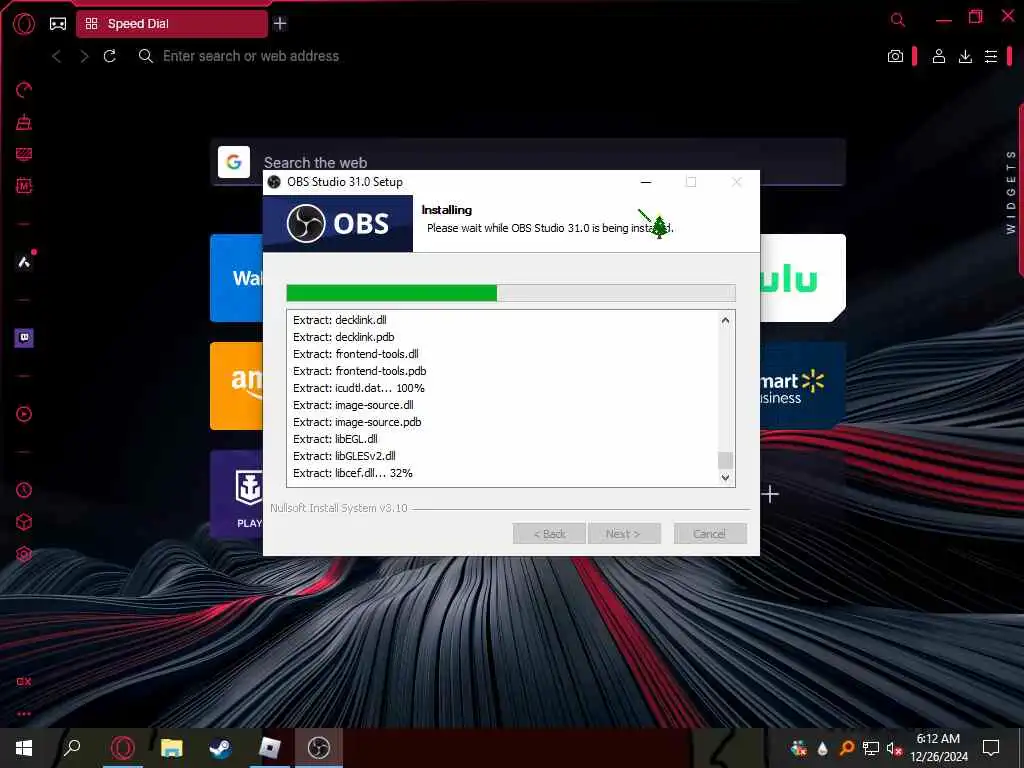Click Opera's search tabs magnifier icon
Viewport: 1024px width, 768px height.
tap(898, 20)
